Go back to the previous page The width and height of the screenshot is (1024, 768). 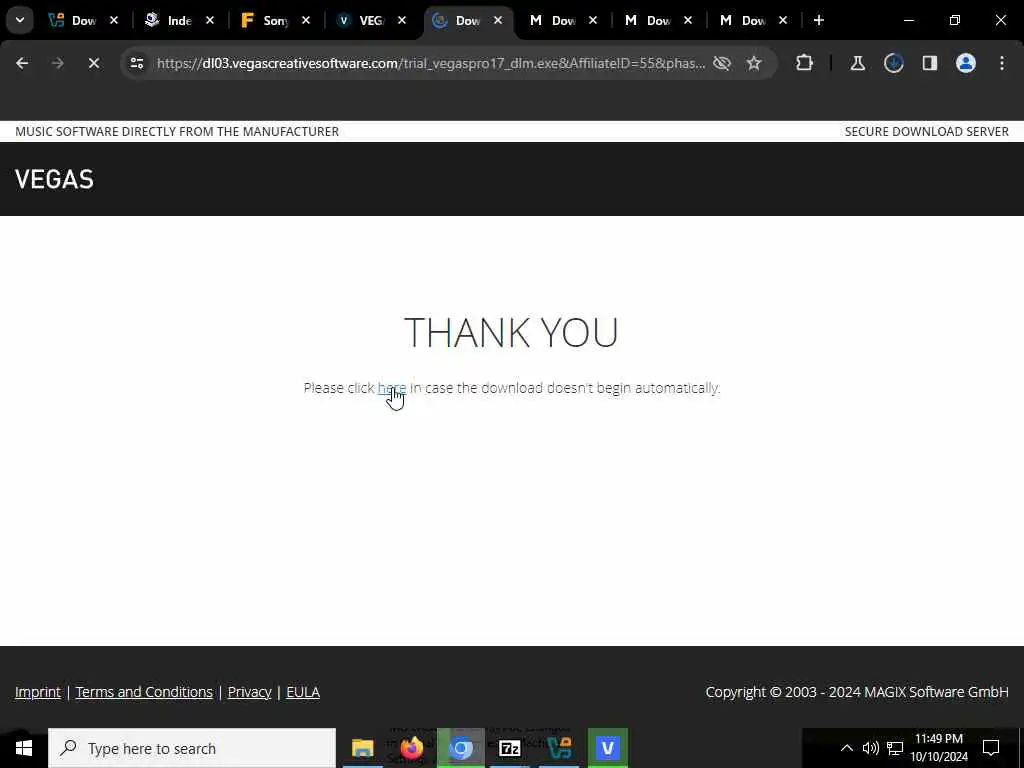tap(22, 63)
